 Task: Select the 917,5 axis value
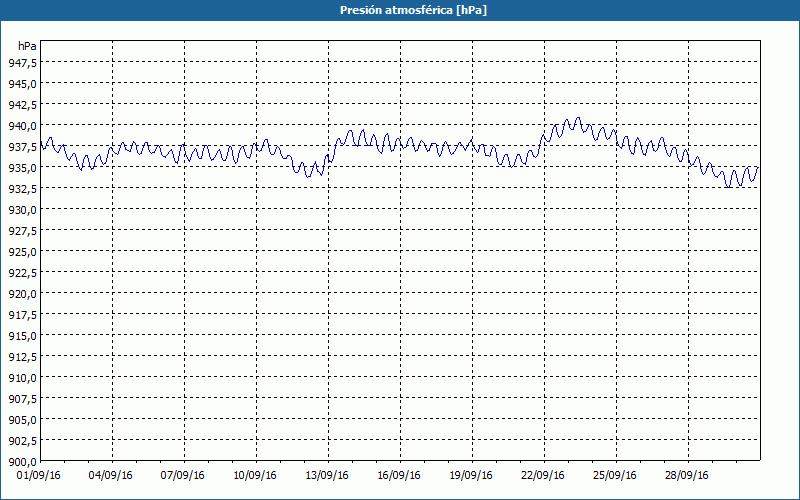click(22, 314)
